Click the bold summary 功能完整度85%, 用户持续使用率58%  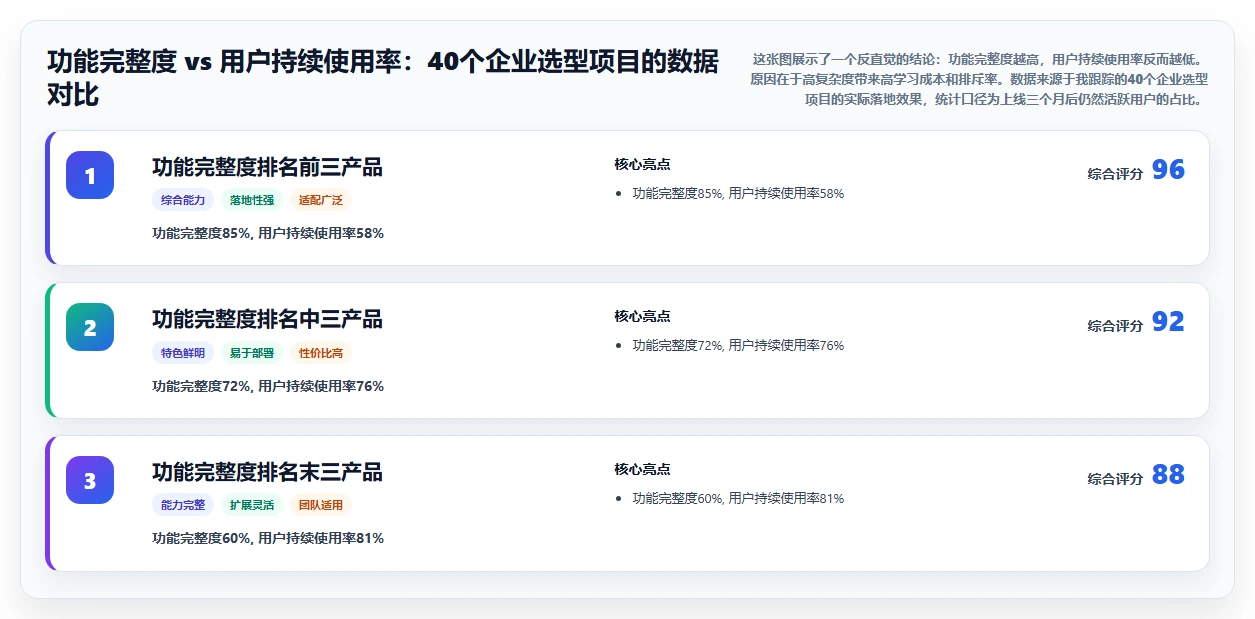(x=268, y=233)
